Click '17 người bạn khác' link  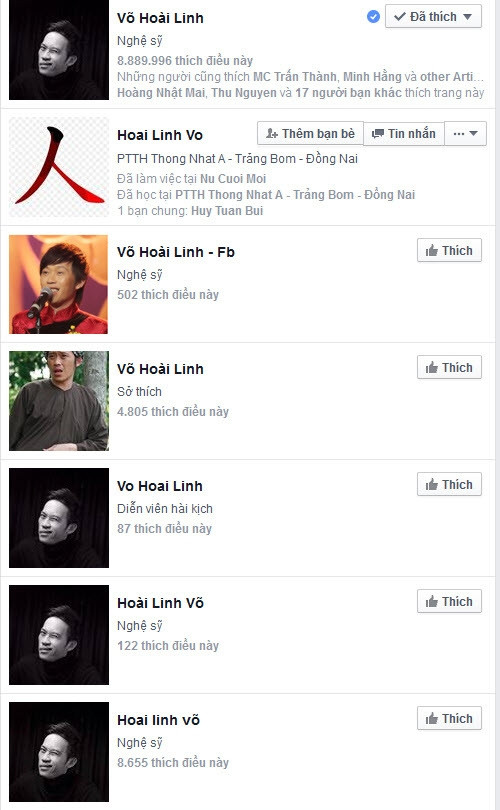coord(348,93)
